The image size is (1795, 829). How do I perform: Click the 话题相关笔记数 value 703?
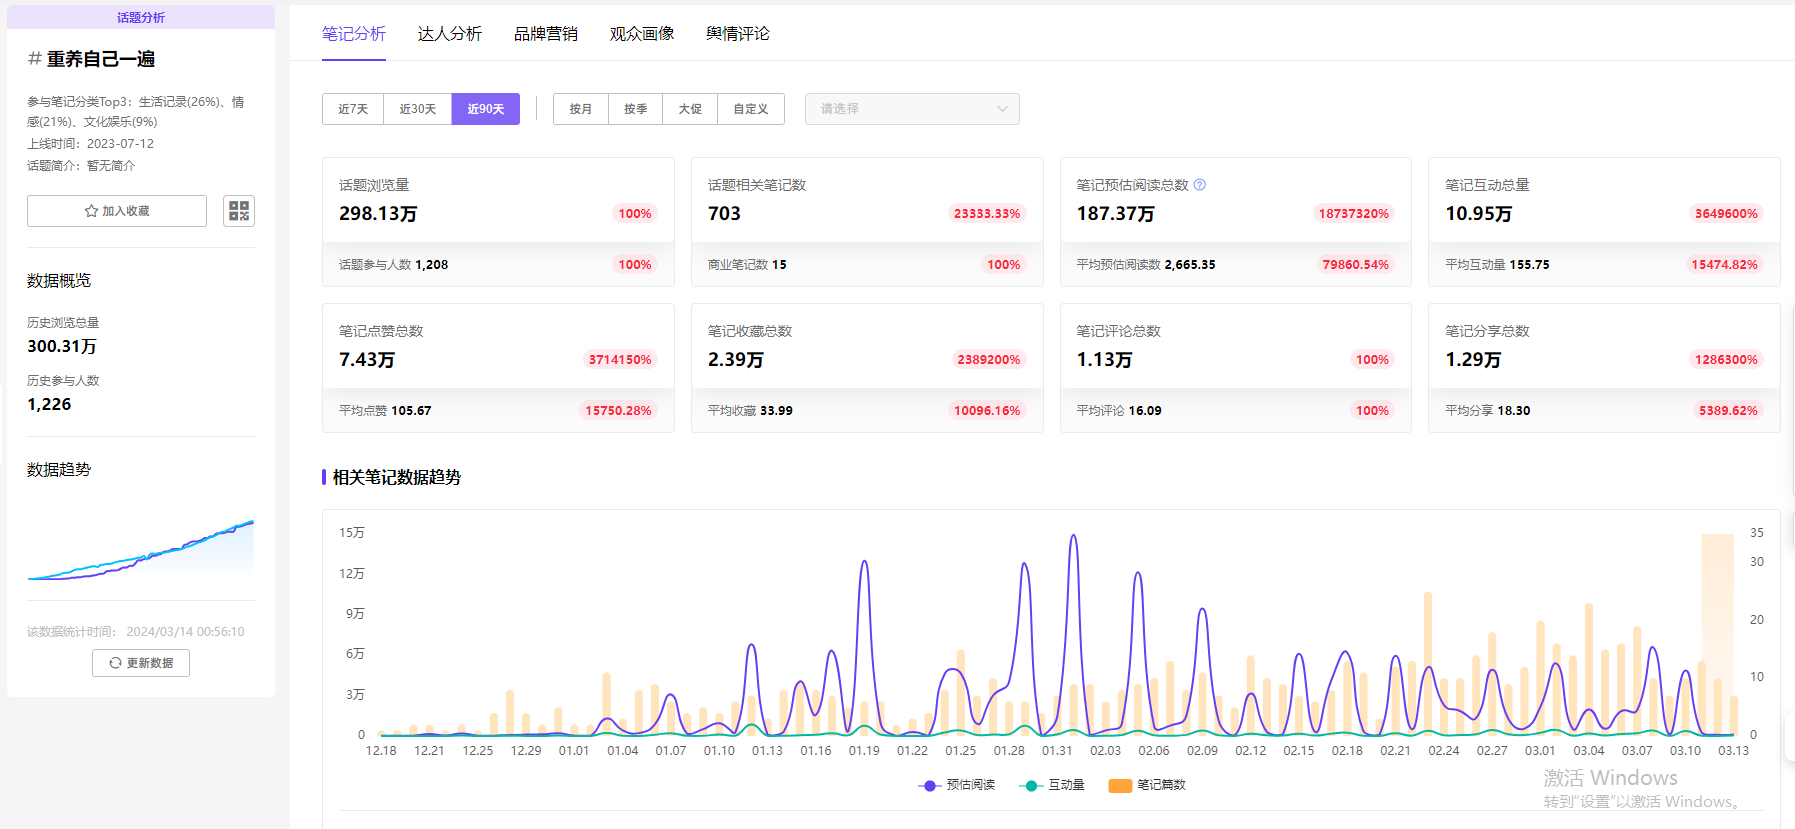[724, 213]
